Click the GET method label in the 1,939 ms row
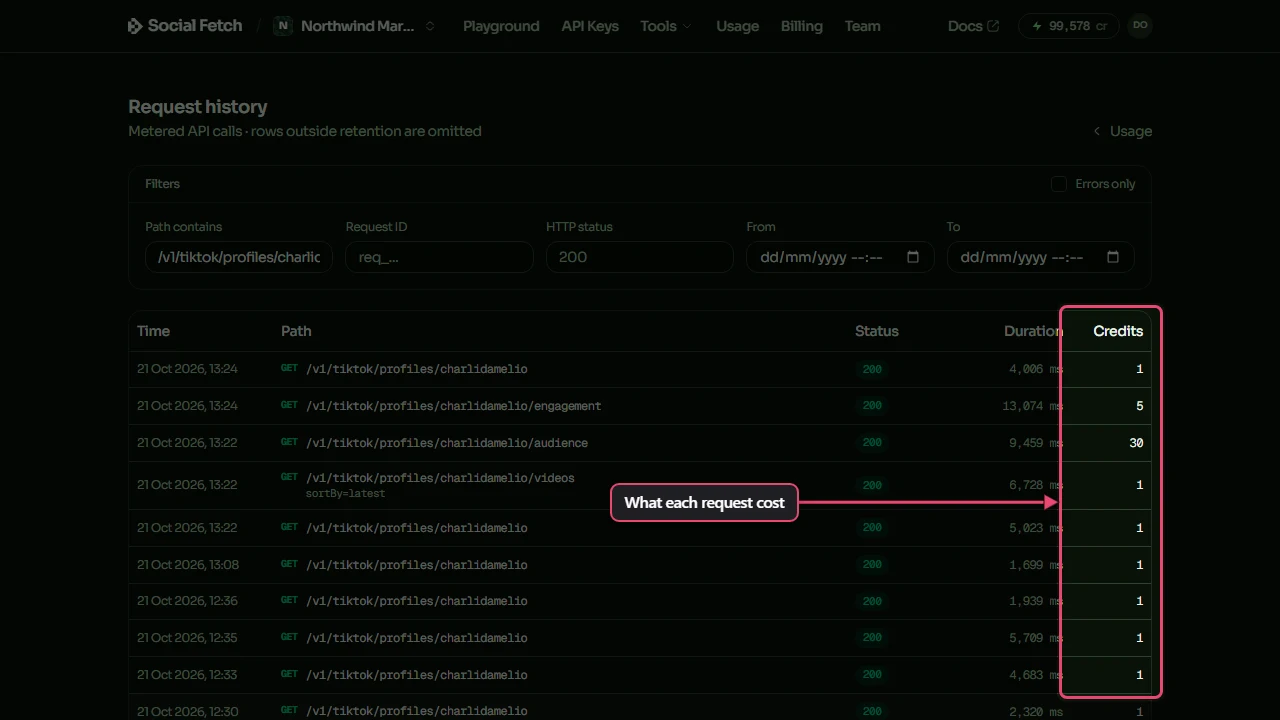 click(289, 601)
